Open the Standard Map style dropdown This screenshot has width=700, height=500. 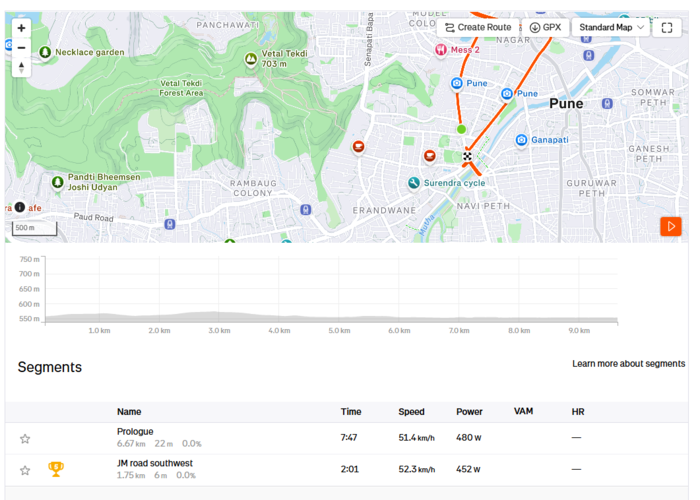pyautogui.click(x=611, y=28)
